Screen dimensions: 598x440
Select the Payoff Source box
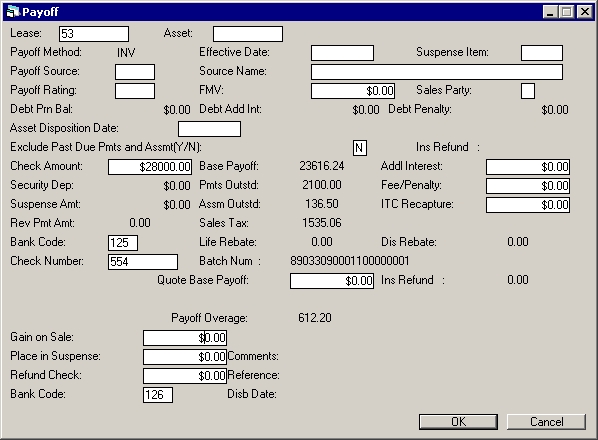pyautogui.click(x=135, y=72)
